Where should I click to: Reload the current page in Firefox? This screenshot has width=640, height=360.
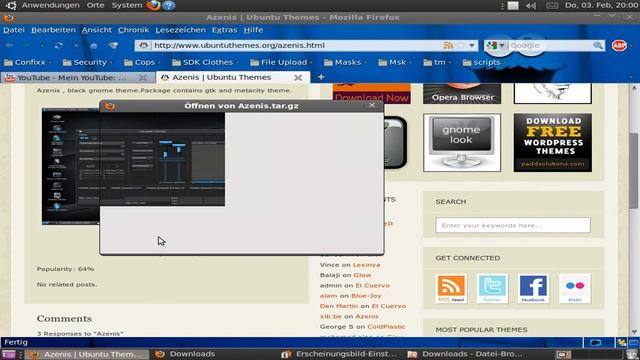click(58, 45)
